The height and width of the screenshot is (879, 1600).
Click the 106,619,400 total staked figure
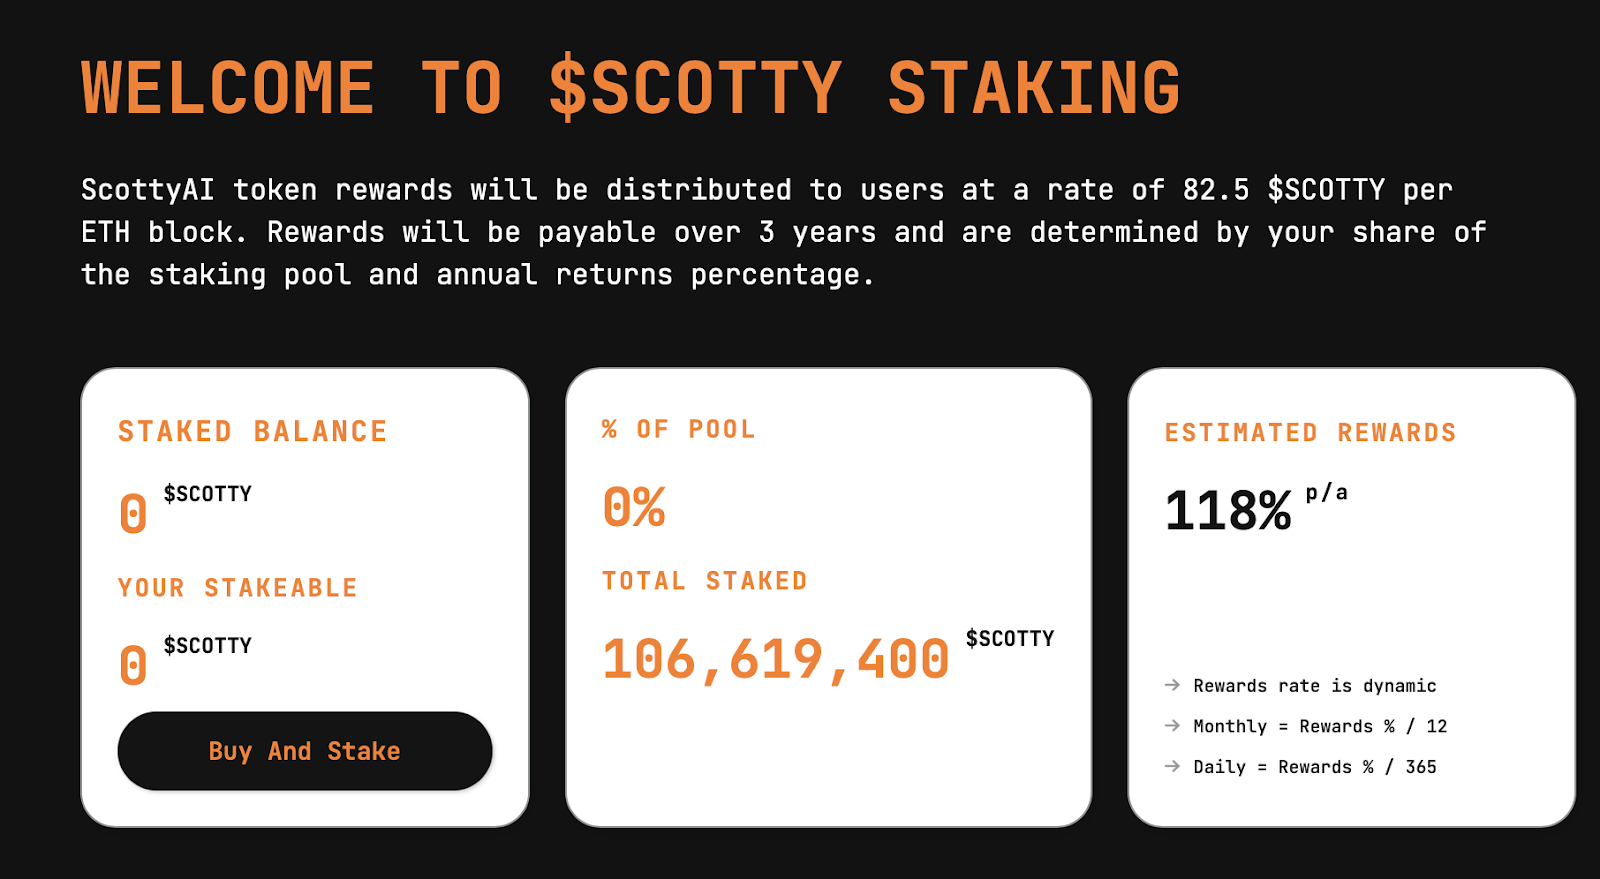776,660
